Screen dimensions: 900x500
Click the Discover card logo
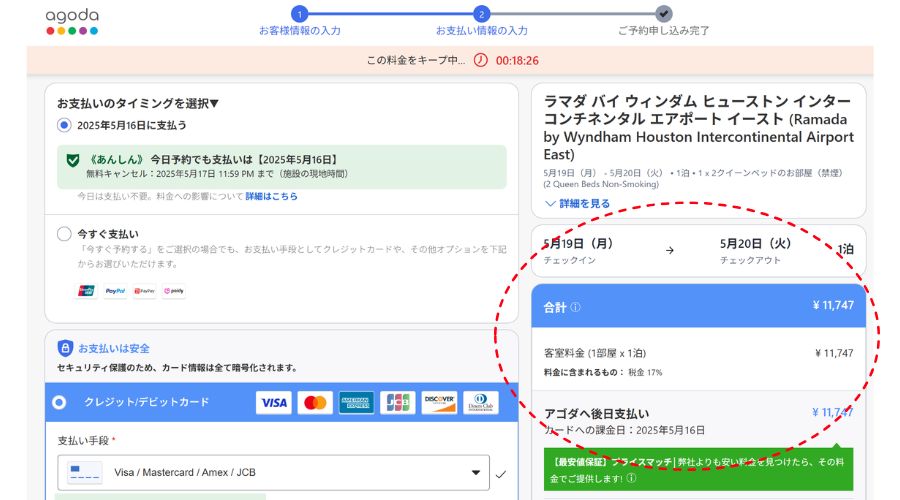tap(439, 403)
